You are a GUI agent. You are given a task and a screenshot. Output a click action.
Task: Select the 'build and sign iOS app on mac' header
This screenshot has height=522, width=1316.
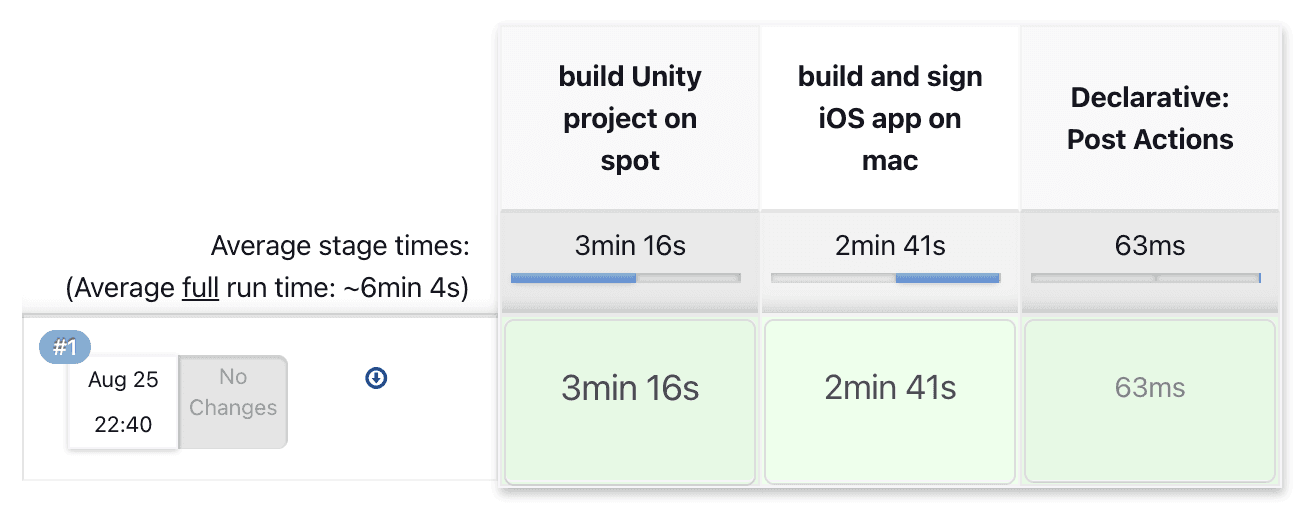pos(890,118)
